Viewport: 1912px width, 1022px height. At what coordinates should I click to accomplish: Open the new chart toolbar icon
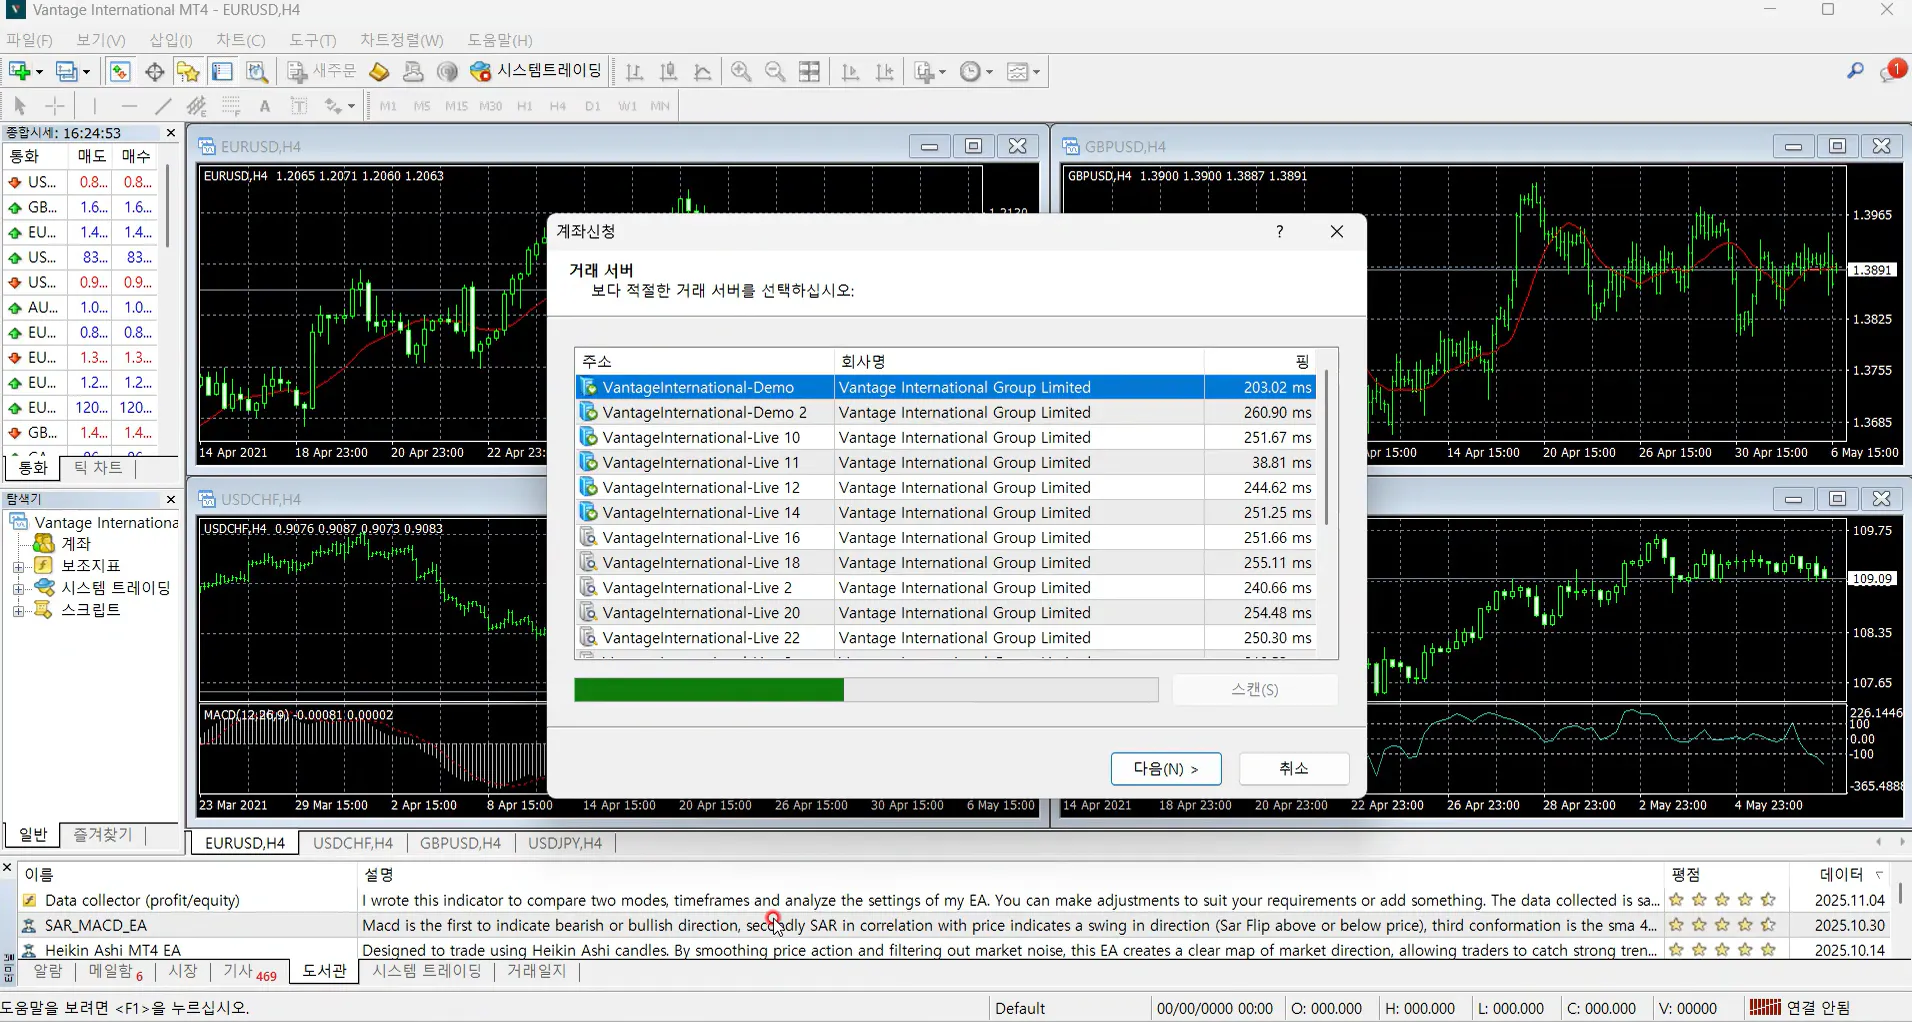coord(18,71)
